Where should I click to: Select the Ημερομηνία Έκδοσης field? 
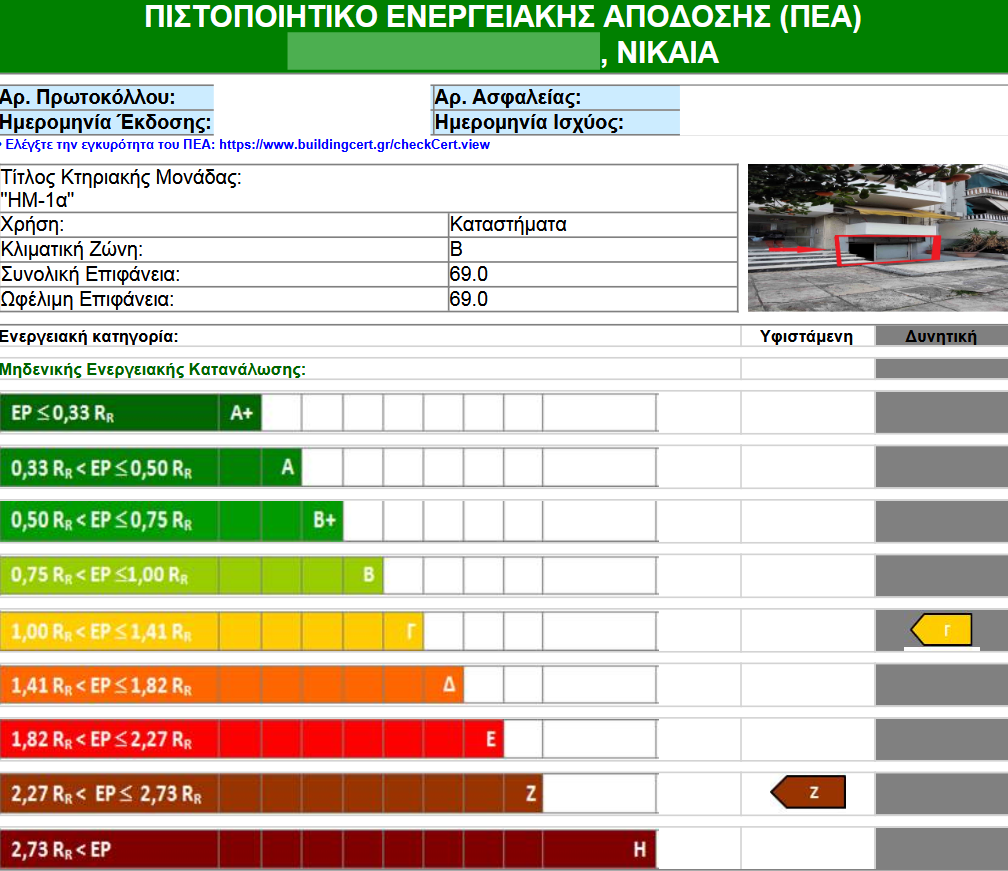(106, 123)
